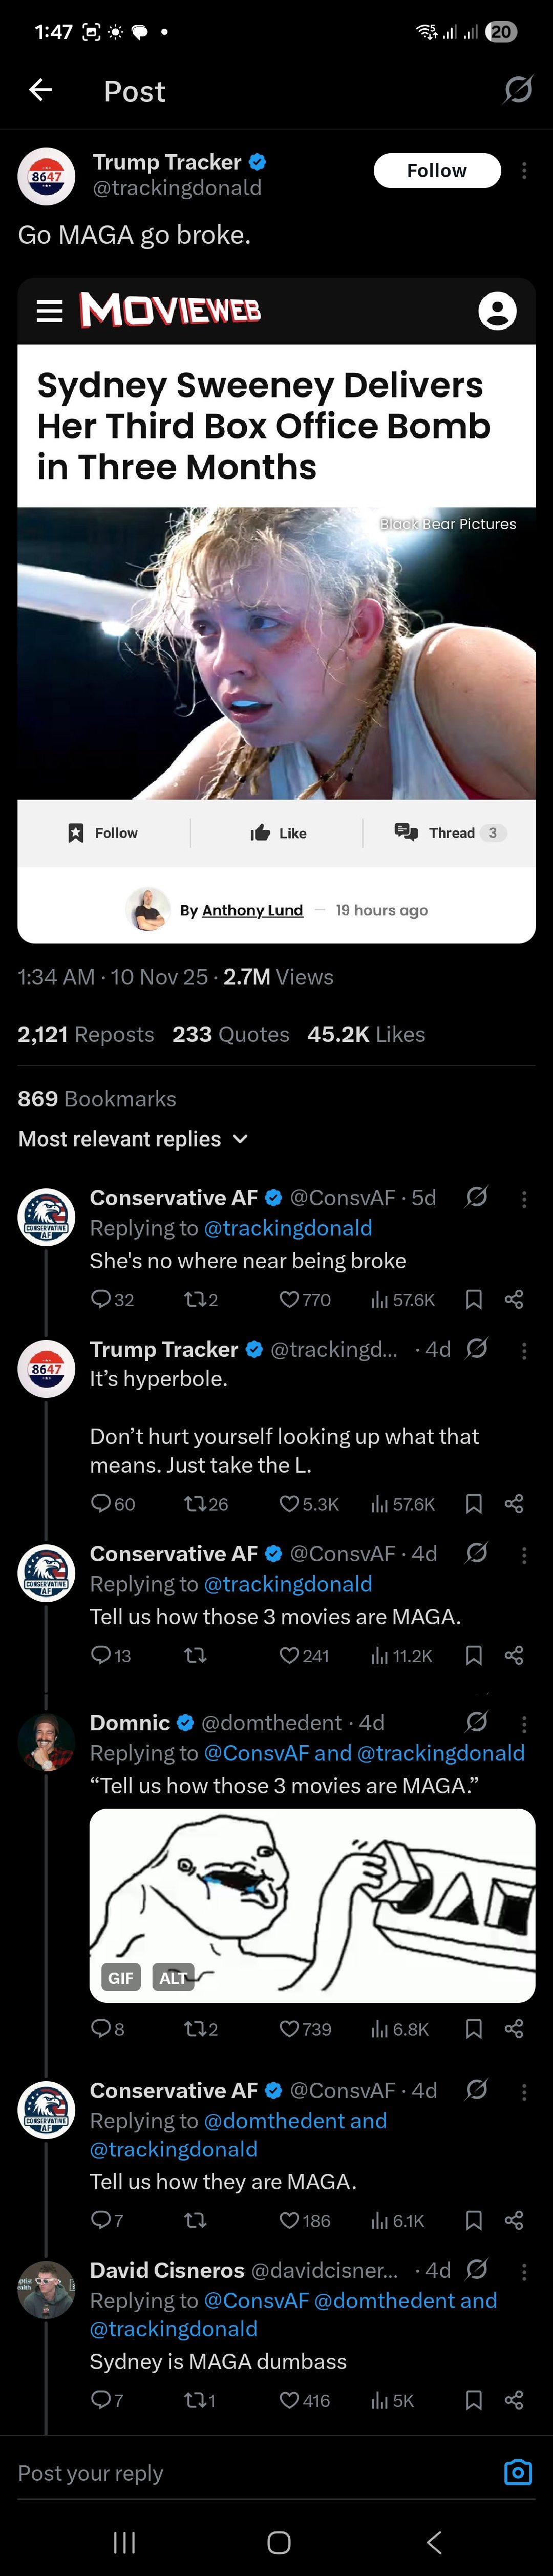Image resolution: width=553 pixels, height=2576 pixels.
Task: View the 233 Quotes list
Action: tap(230, 1034)
